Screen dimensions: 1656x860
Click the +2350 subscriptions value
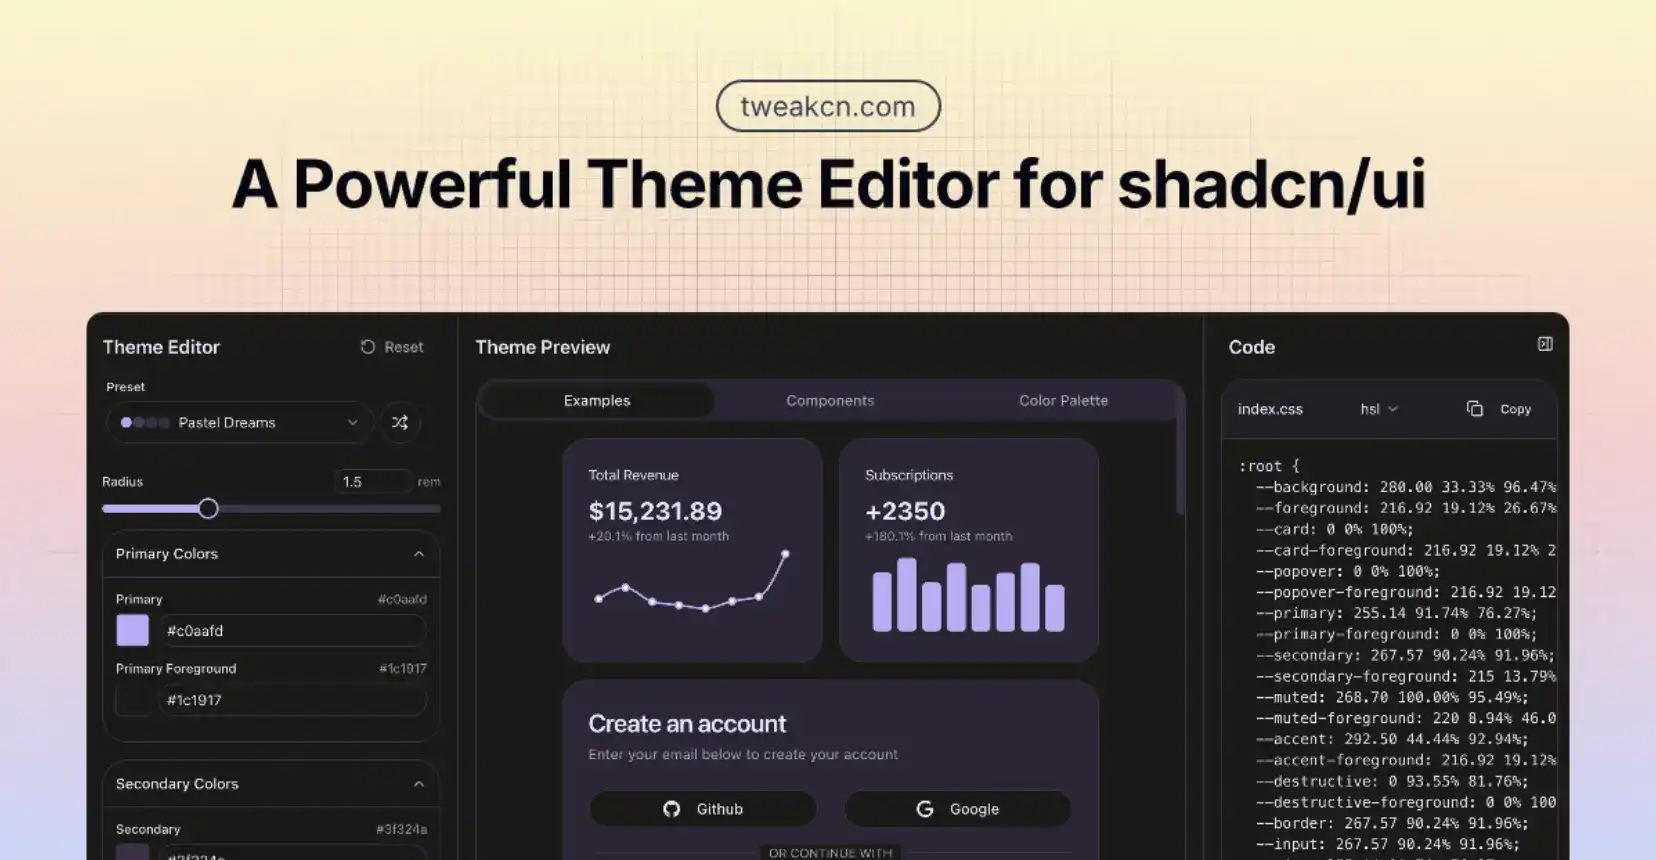(x=905, y=511)
